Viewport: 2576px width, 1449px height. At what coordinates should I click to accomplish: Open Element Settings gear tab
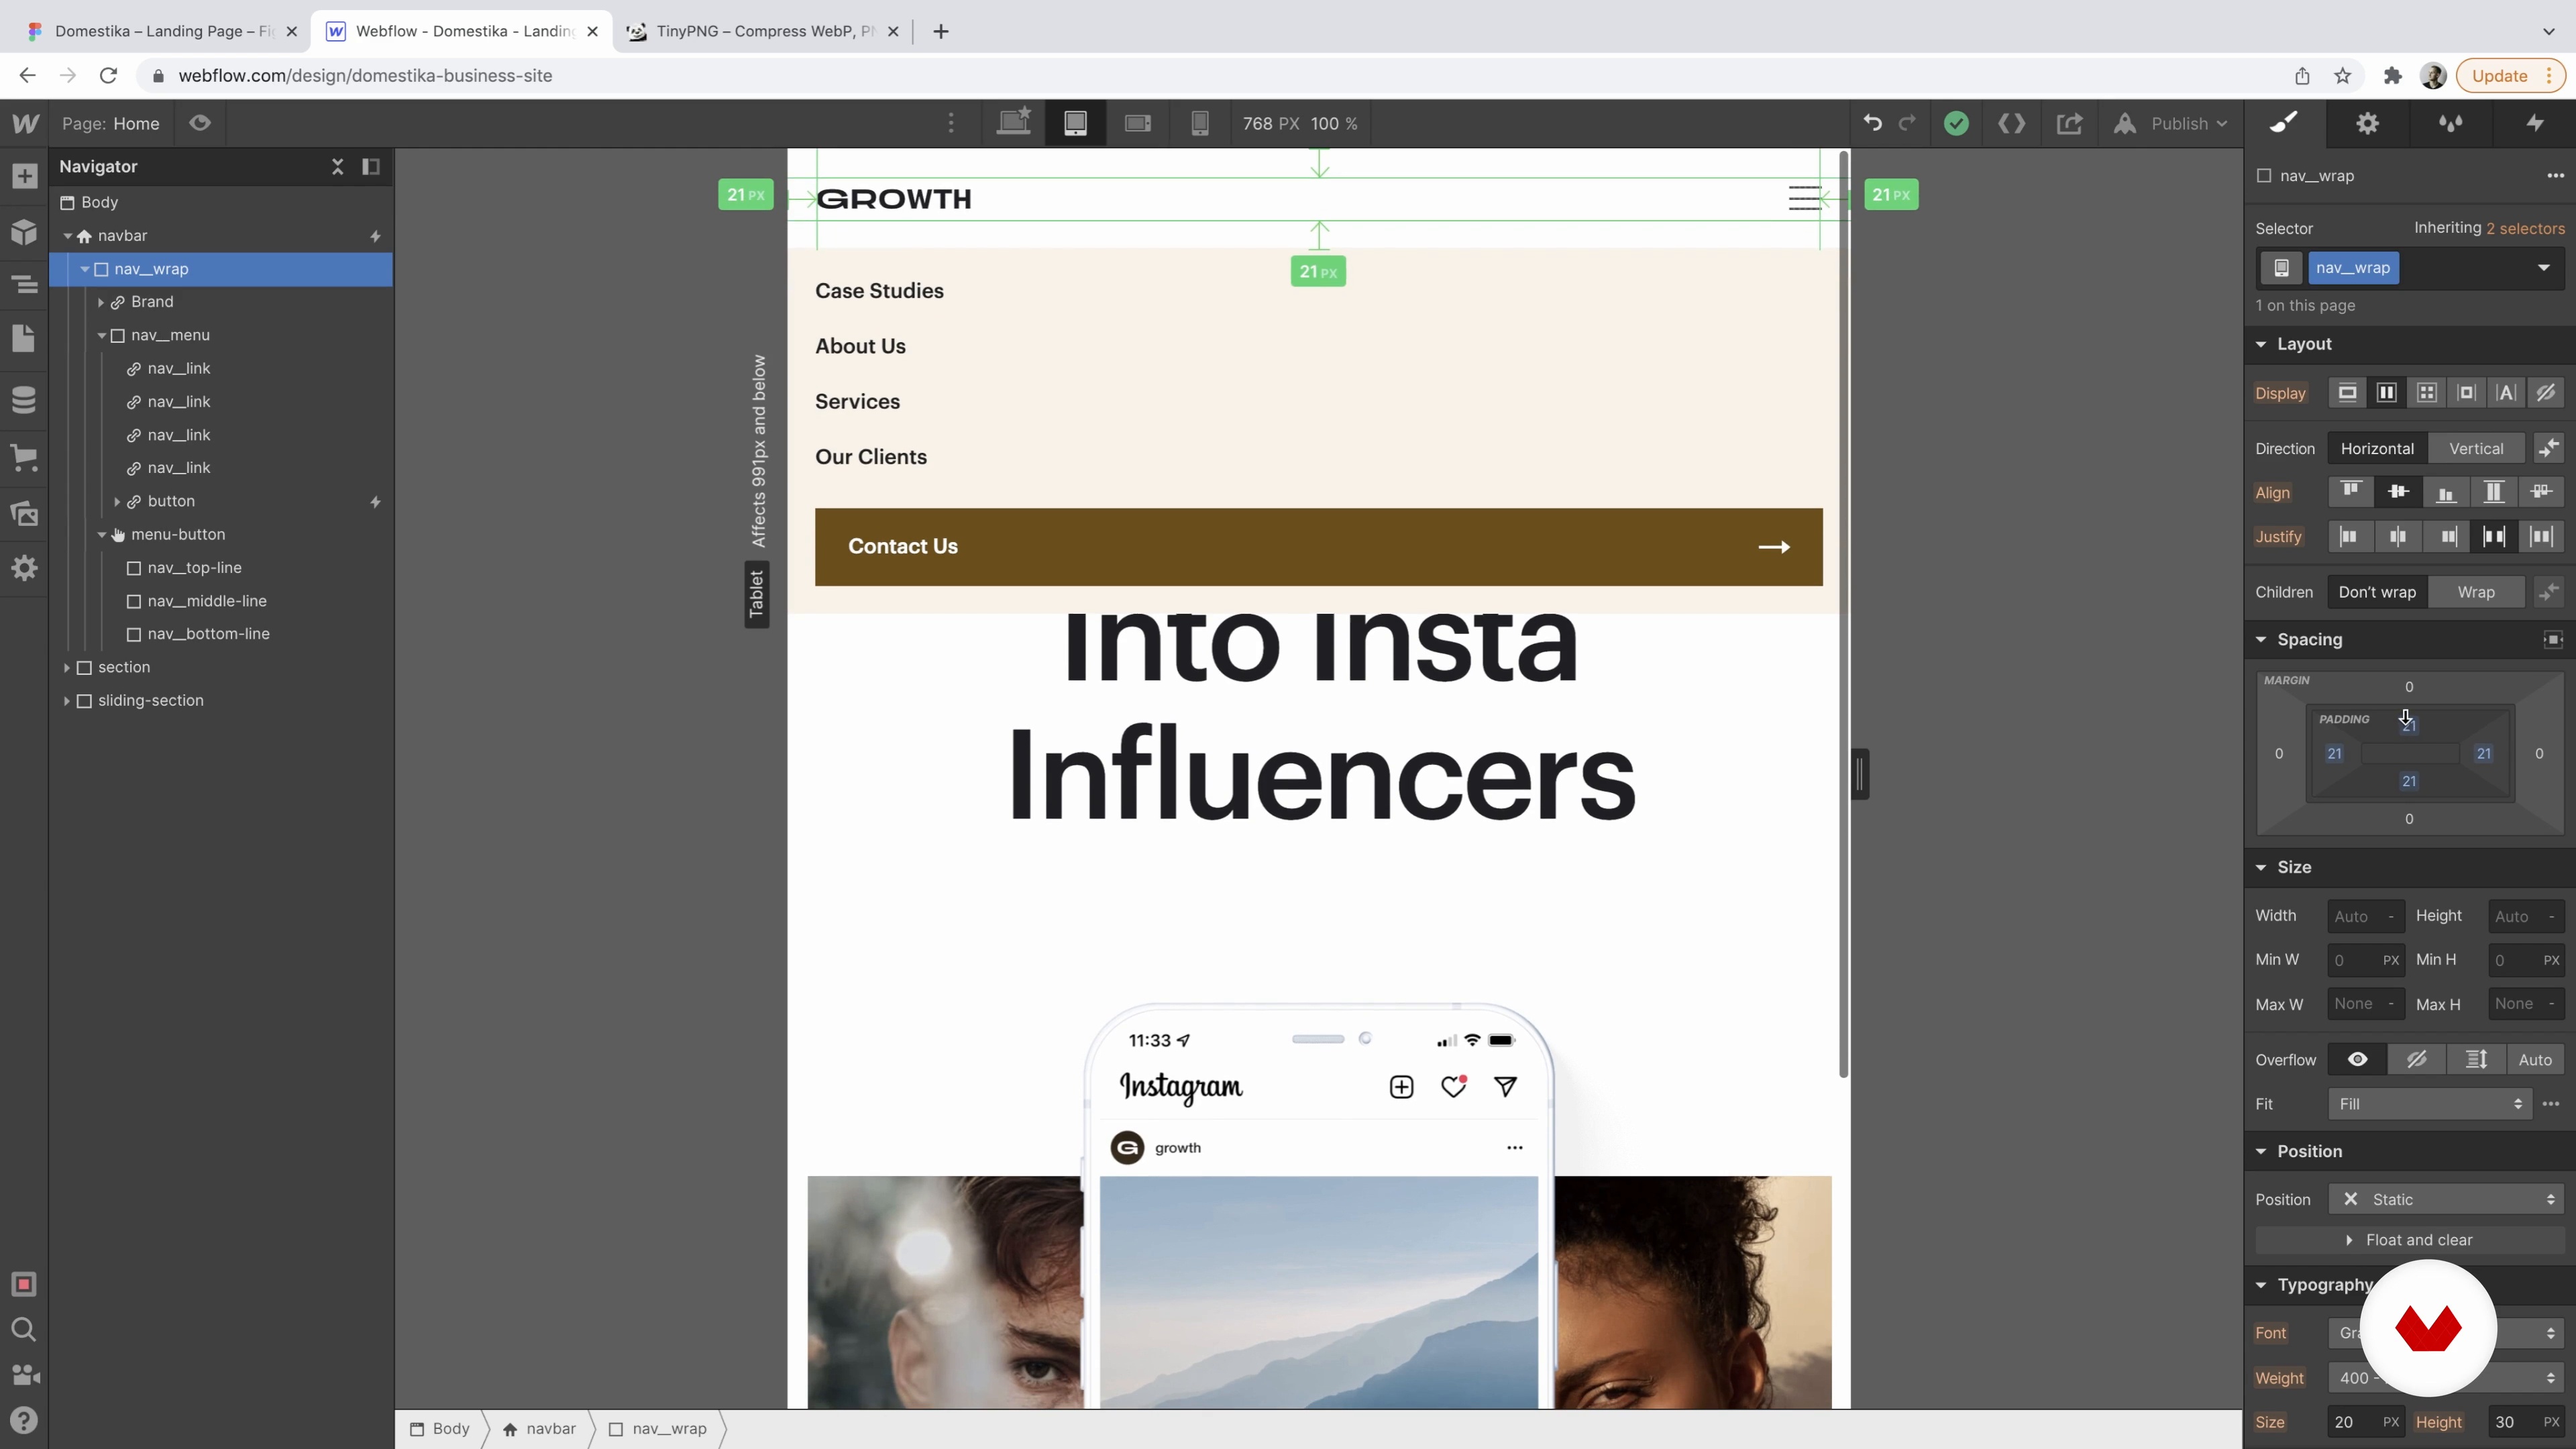(x=2367, y=123)
